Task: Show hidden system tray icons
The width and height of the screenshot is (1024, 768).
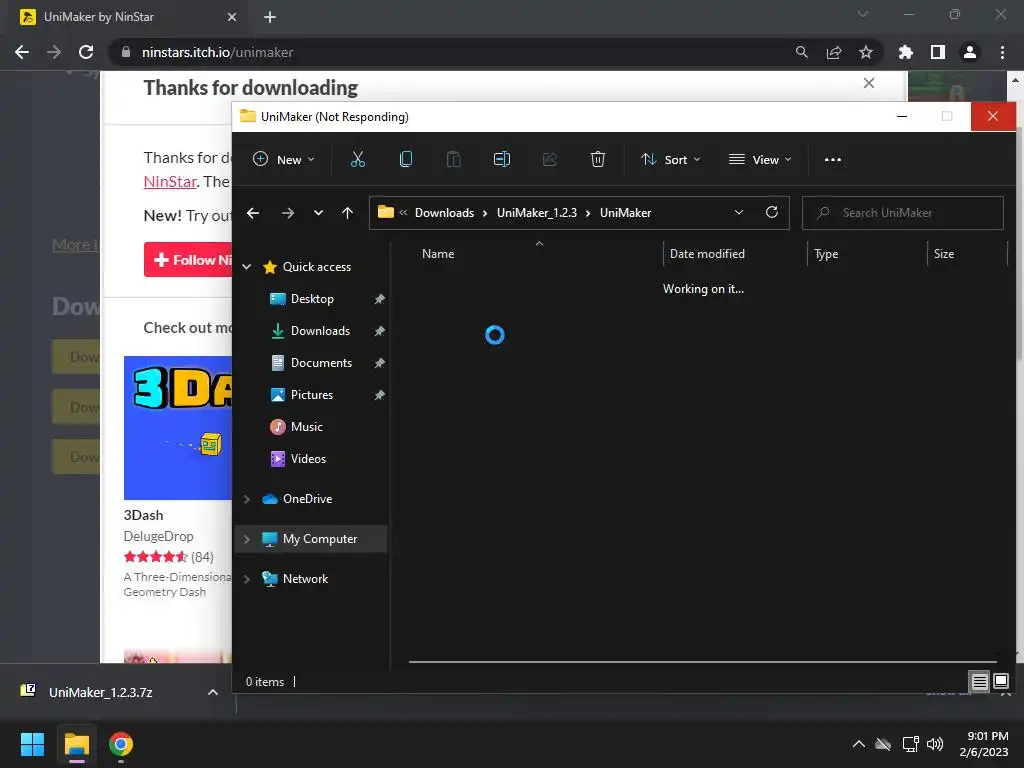Action: click(x=859, y=744)
